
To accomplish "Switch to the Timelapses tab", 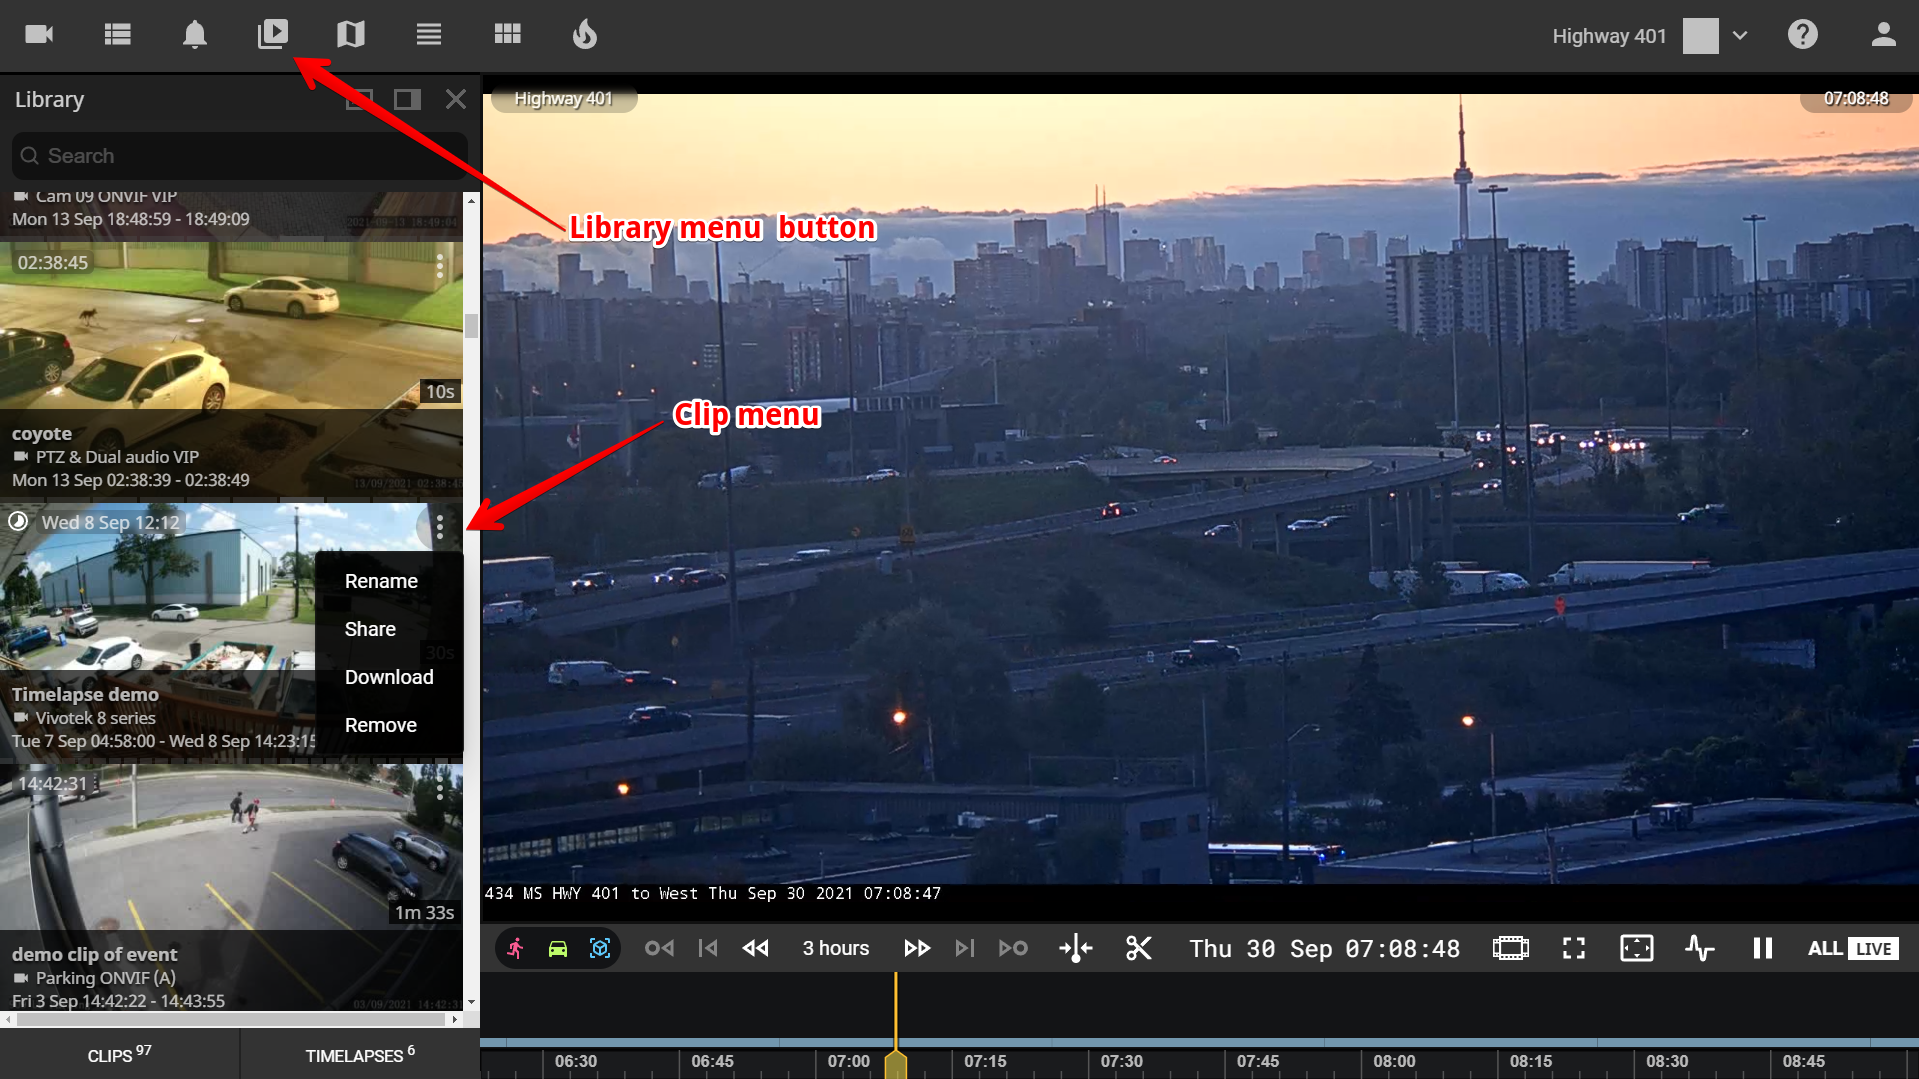I will pos(359,1055).
